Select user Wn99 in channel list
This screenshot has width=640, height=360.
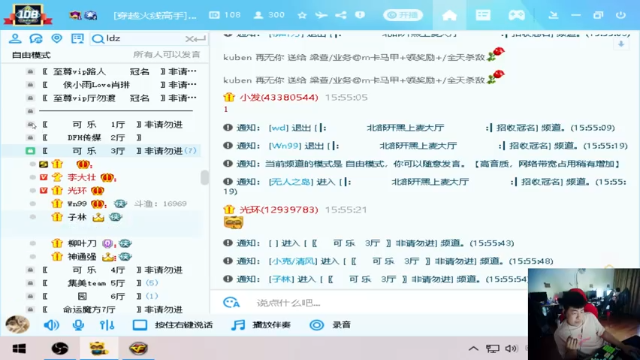77,204
